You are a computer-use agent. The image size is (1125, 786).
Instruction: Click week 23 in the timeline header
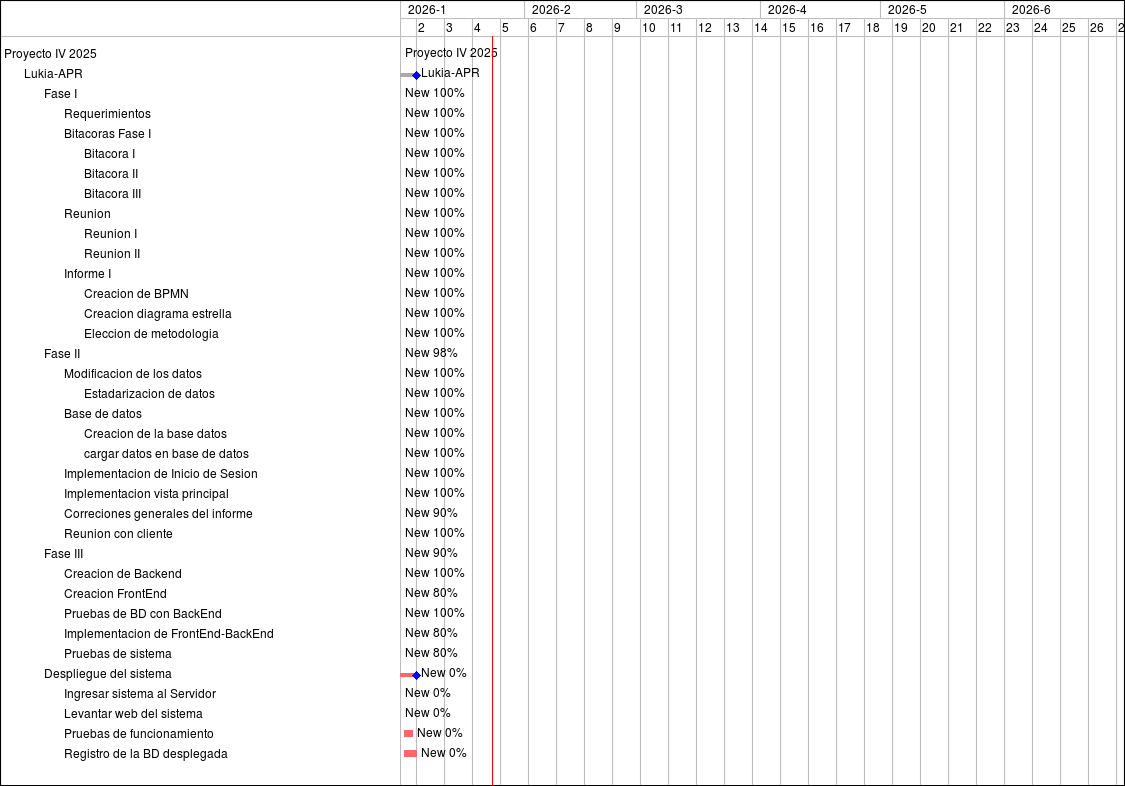point(1013,28)
